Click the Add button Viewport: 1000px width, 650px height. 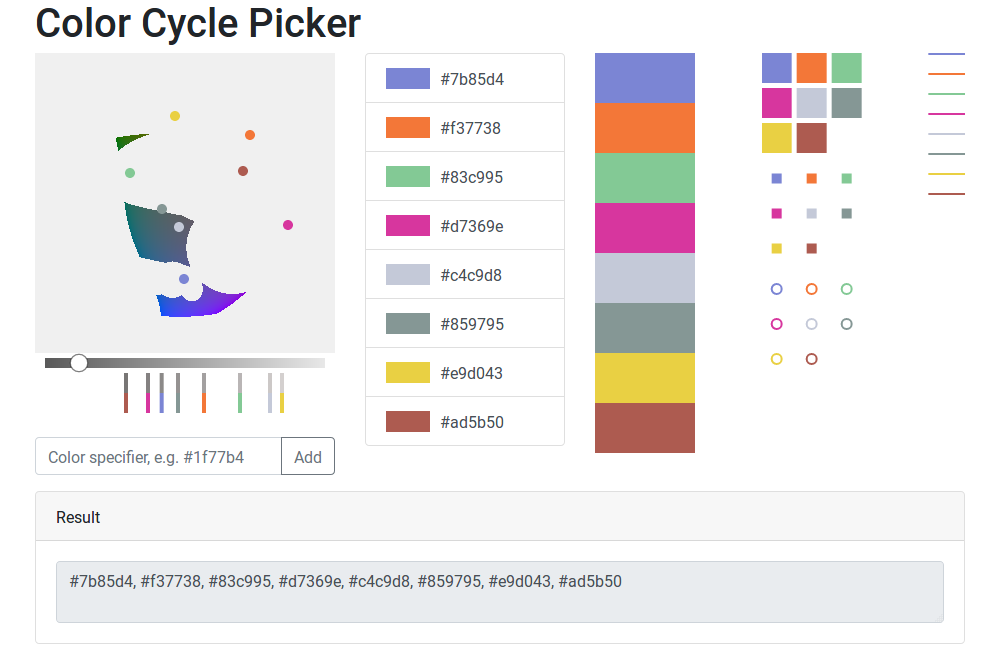pos(308,456)
